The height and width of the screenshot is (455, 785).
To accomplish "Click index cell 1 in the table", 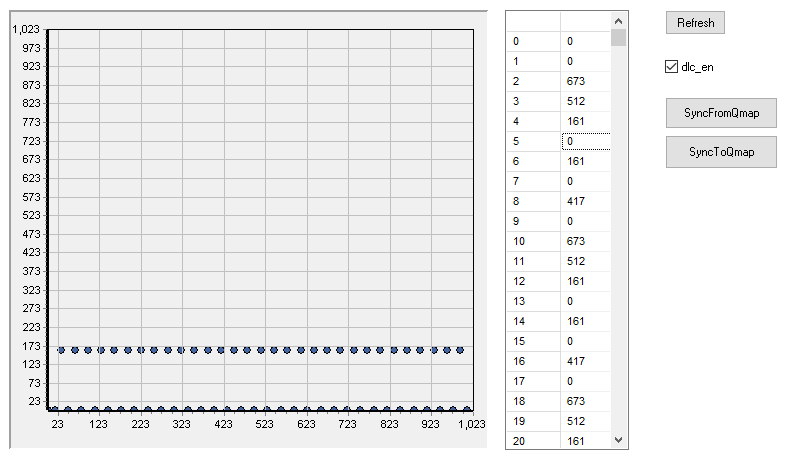I will coord(533,61).
